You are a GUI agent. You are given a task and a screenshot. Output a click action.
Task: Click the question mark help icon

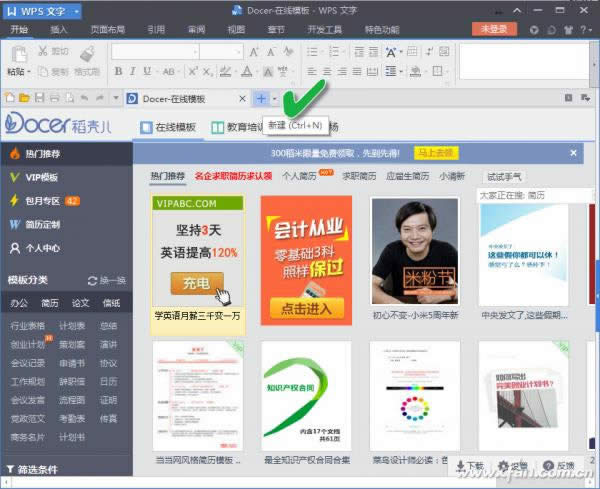coord(583,29)
